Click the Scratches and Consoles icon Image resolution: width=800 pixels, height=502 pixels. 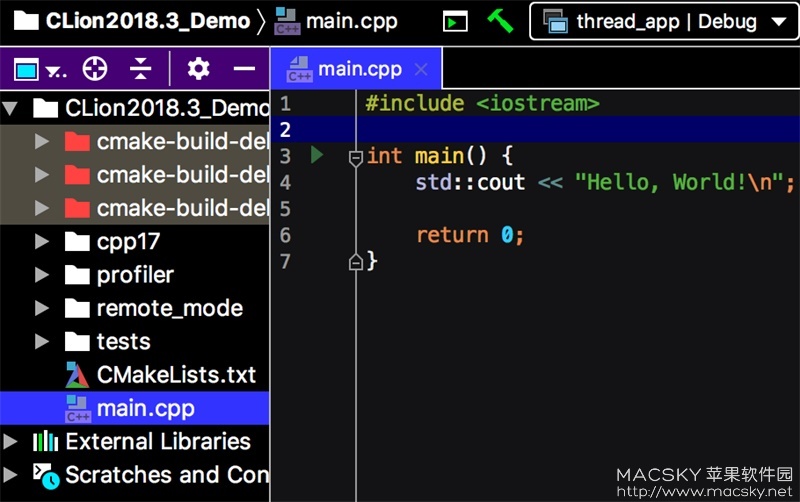click(x=46, y=475)
